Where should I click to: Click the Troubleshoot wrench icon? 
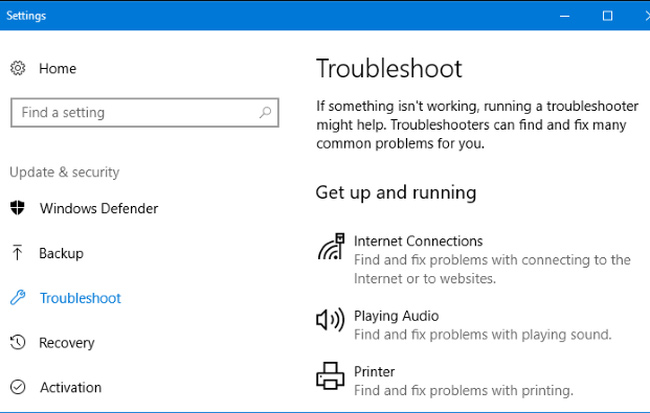[x=18, y=297]
